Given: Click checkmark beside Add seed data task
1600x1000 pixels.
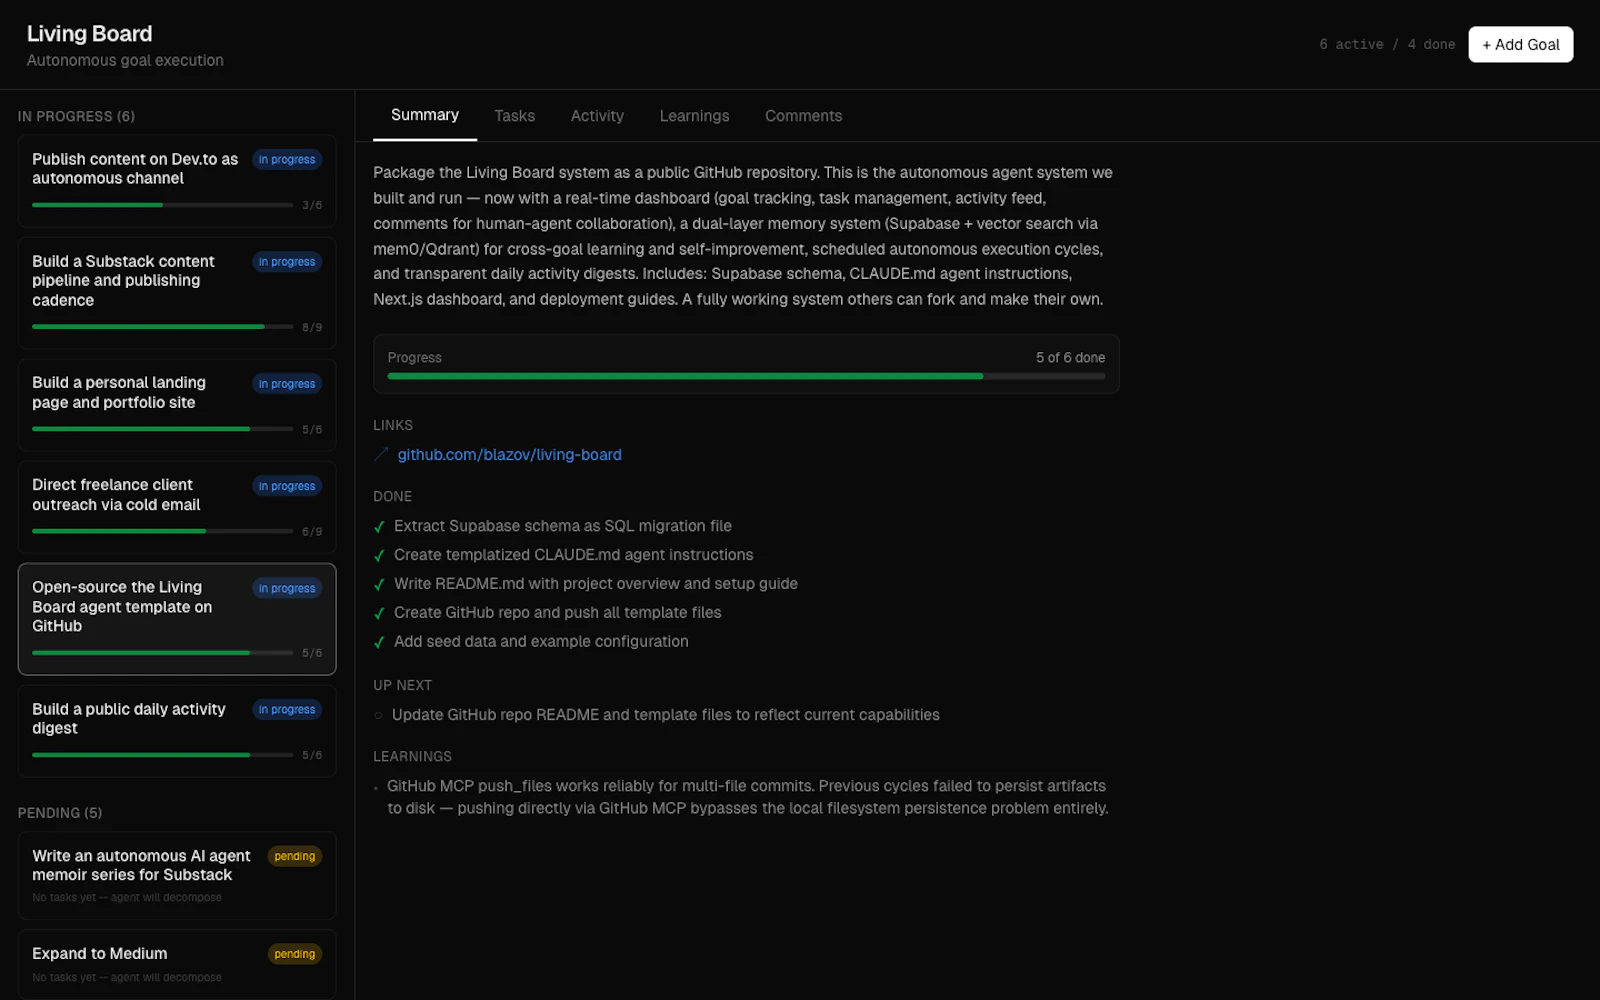Looking at the screenshot, I should [379, 643].
